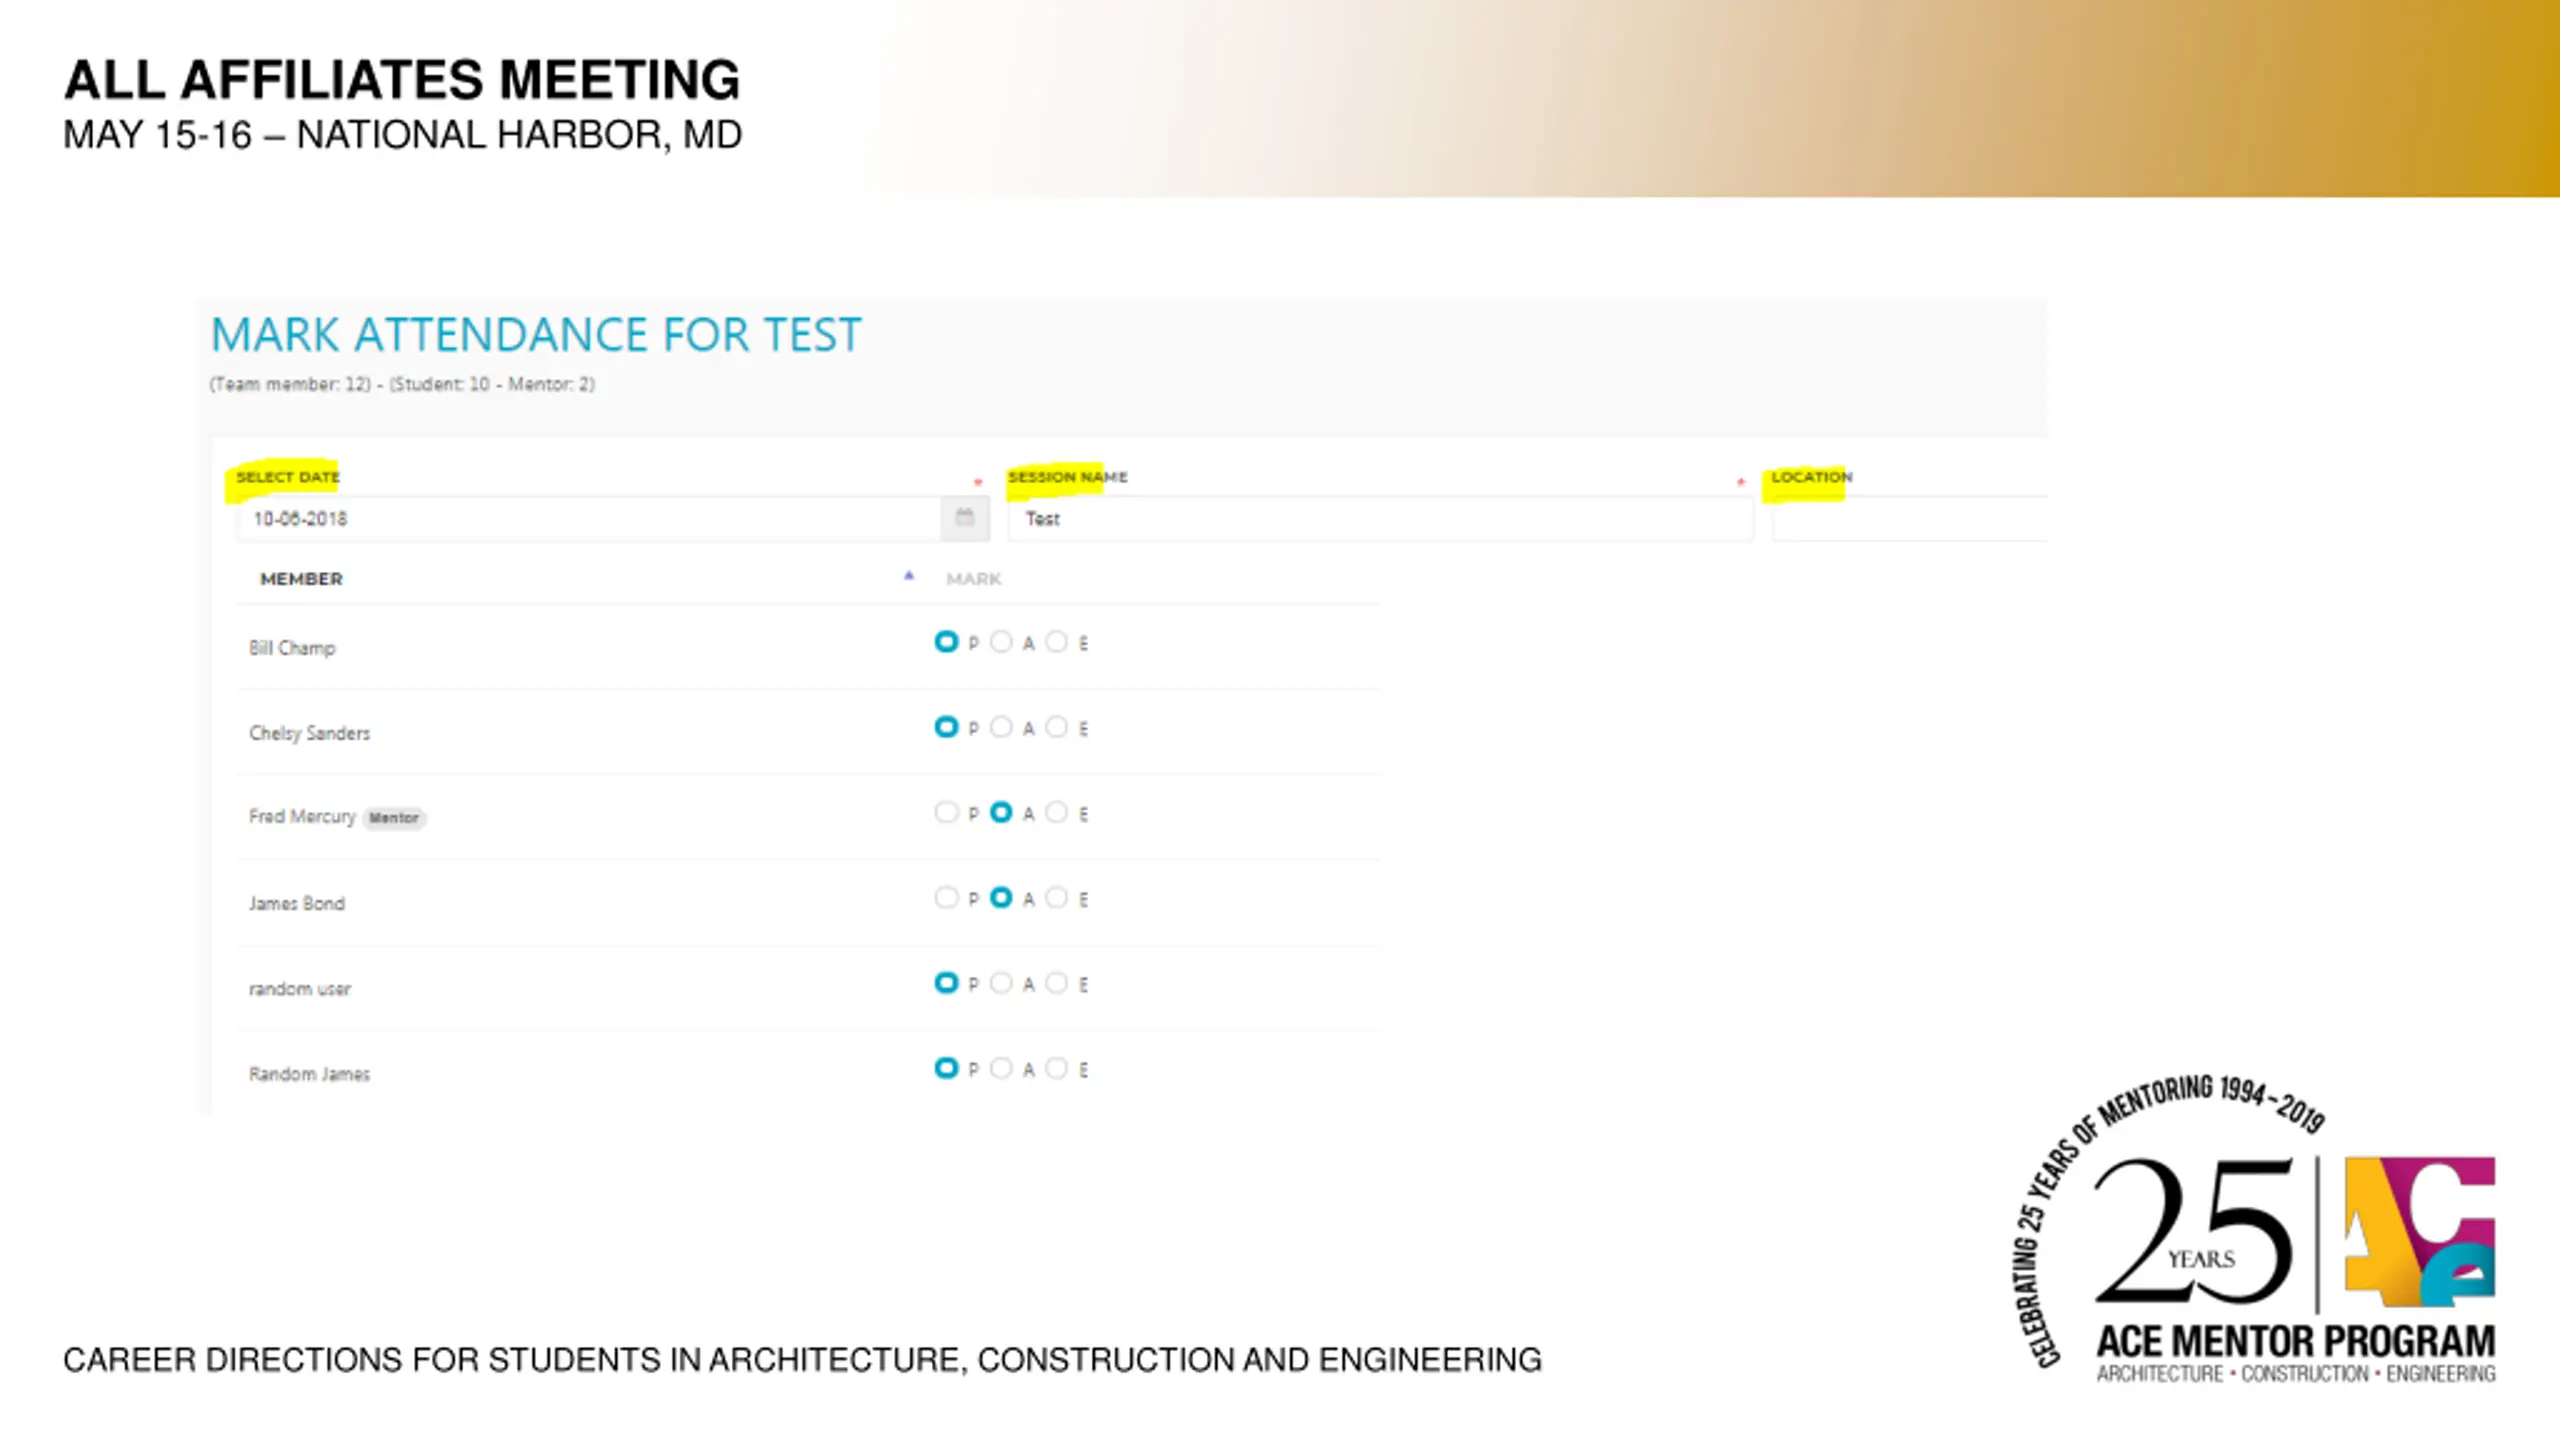Image resolution: width=2560 pixels, height=1440 pixels.
Task: Mark random user as Absent
Action: pyautogui.click(x=1001, y=983)
